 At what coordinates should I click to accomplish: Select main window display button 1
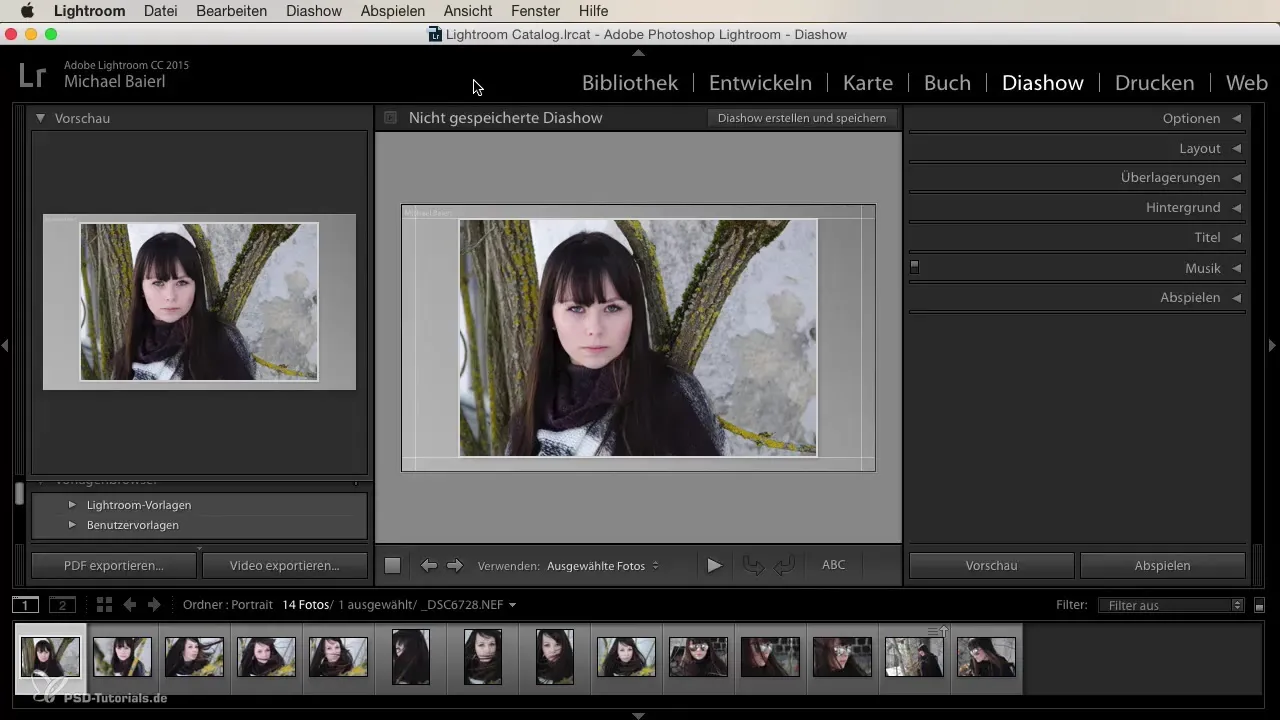click(x=26, y=605)
